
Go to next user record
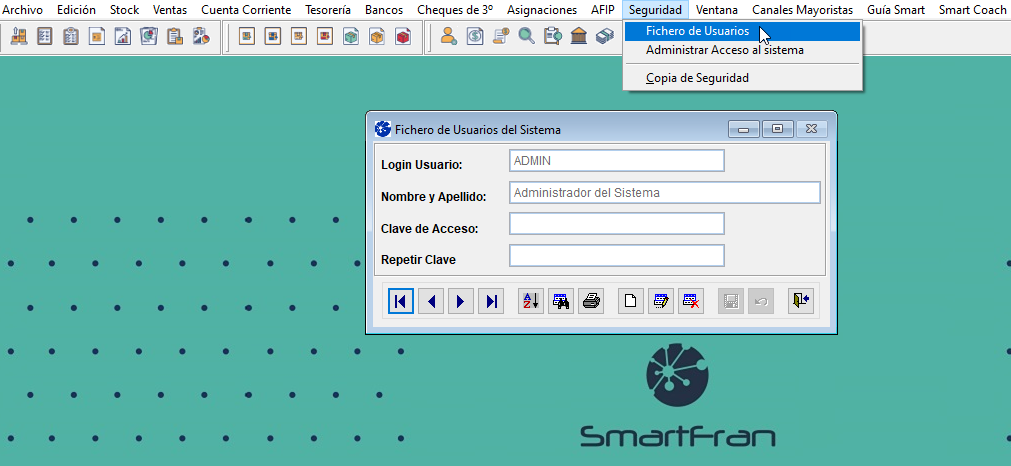[x=461, y=301]
